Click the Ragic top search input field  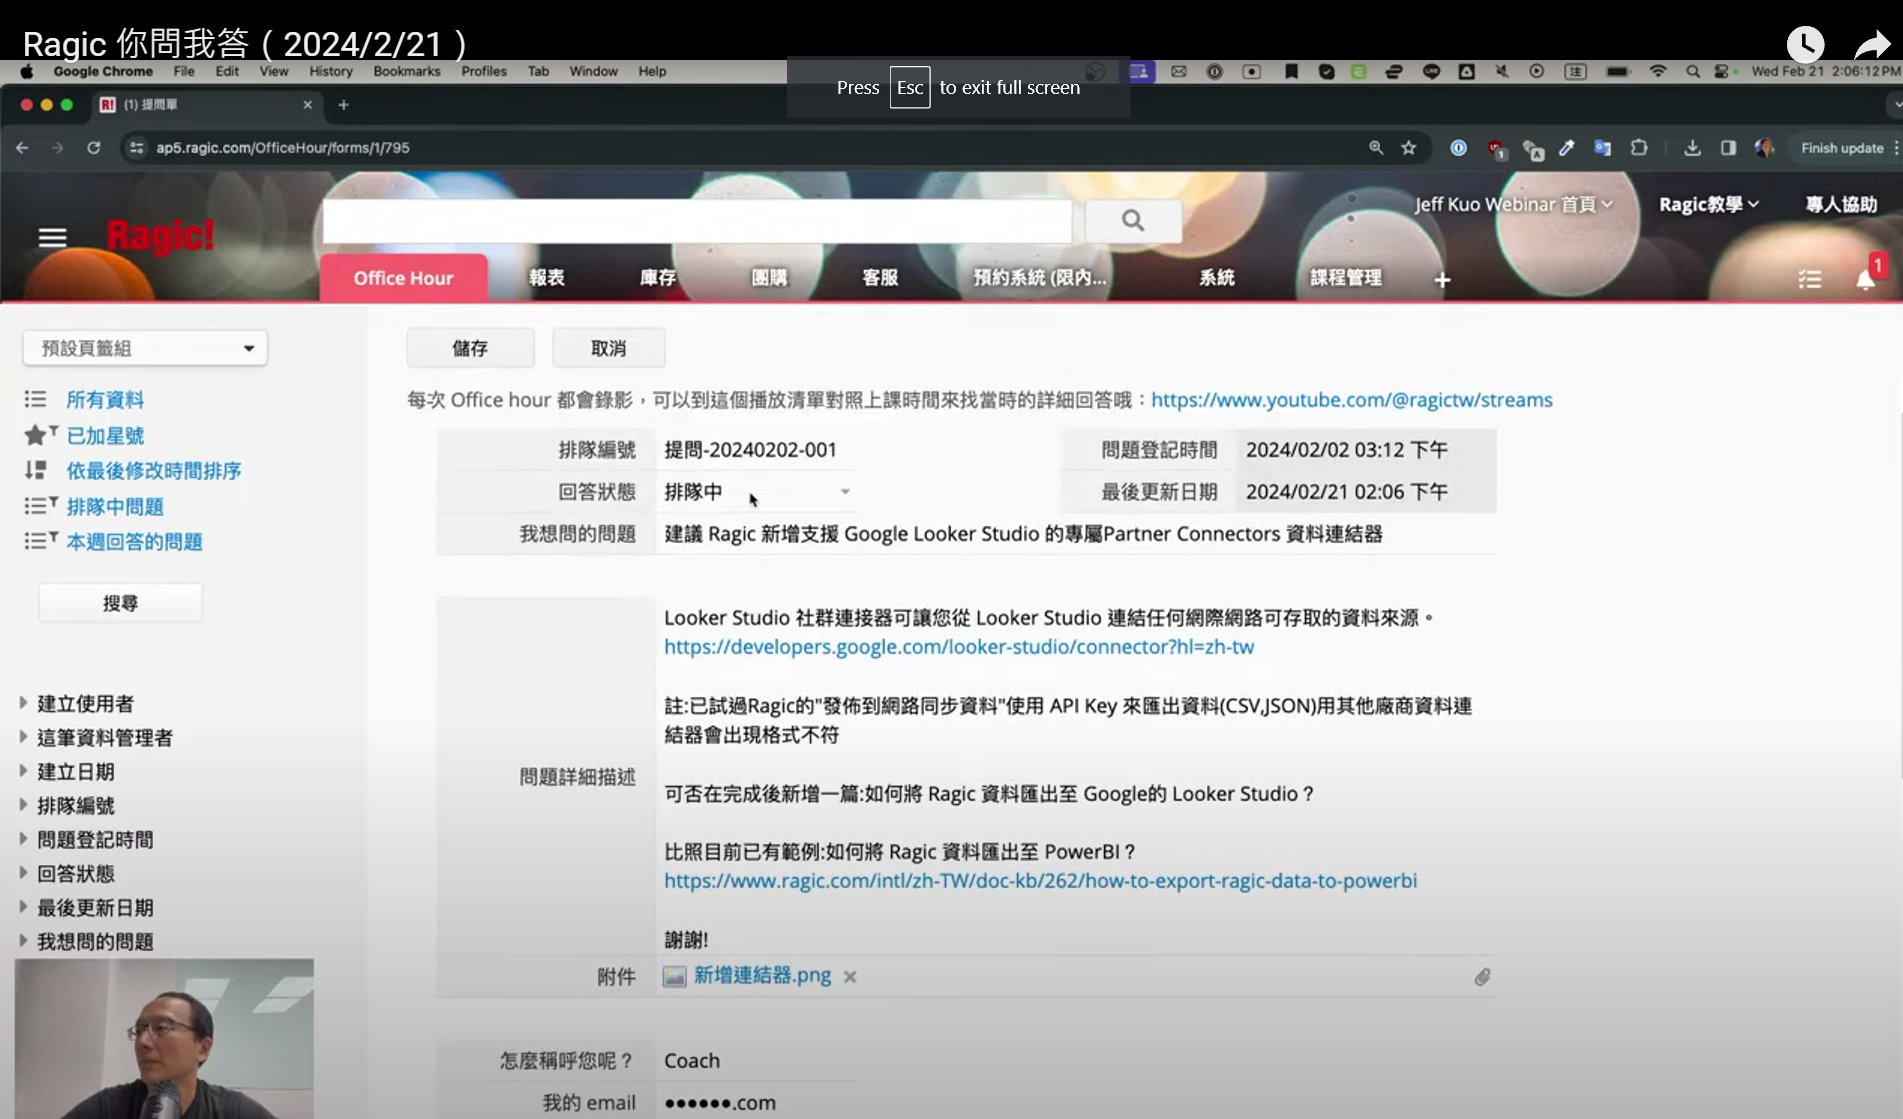point(697,220)
